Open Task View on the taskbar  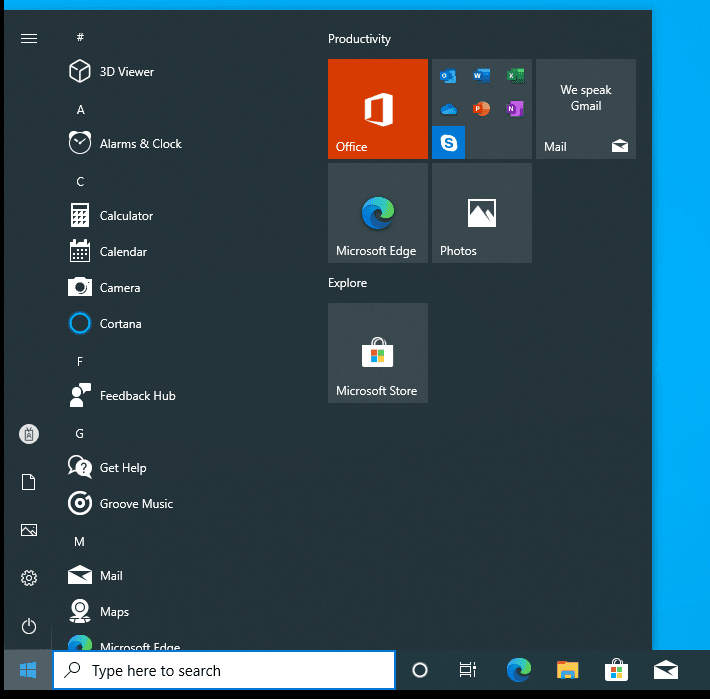tap(467, 670)
